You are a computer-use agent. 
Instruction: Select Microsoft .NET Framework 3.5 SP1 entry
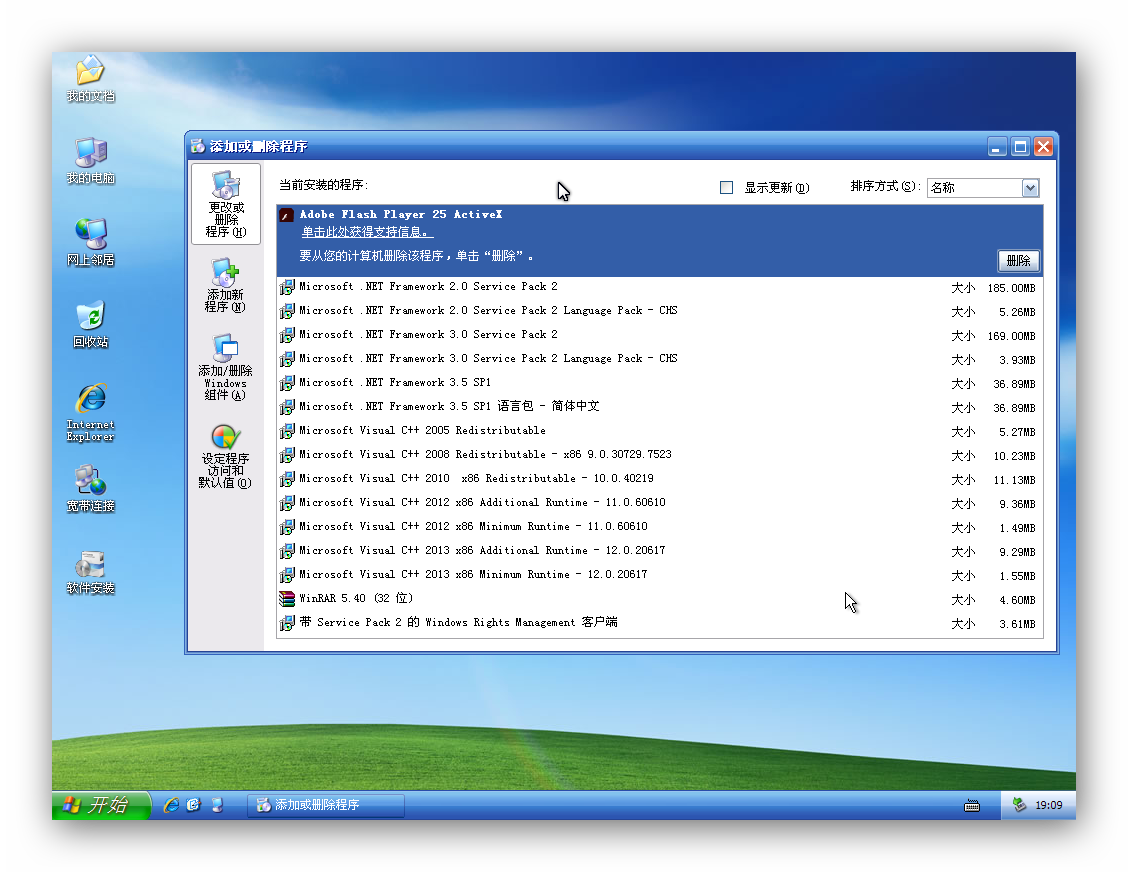(x=660, y=383)
